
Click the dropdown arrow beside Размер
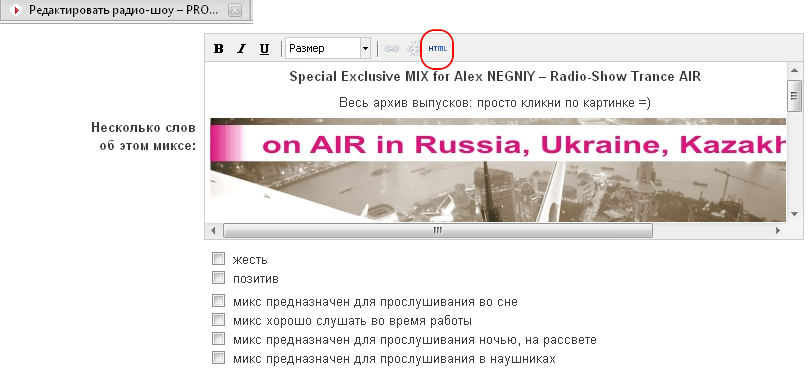(x=365, y=49)
